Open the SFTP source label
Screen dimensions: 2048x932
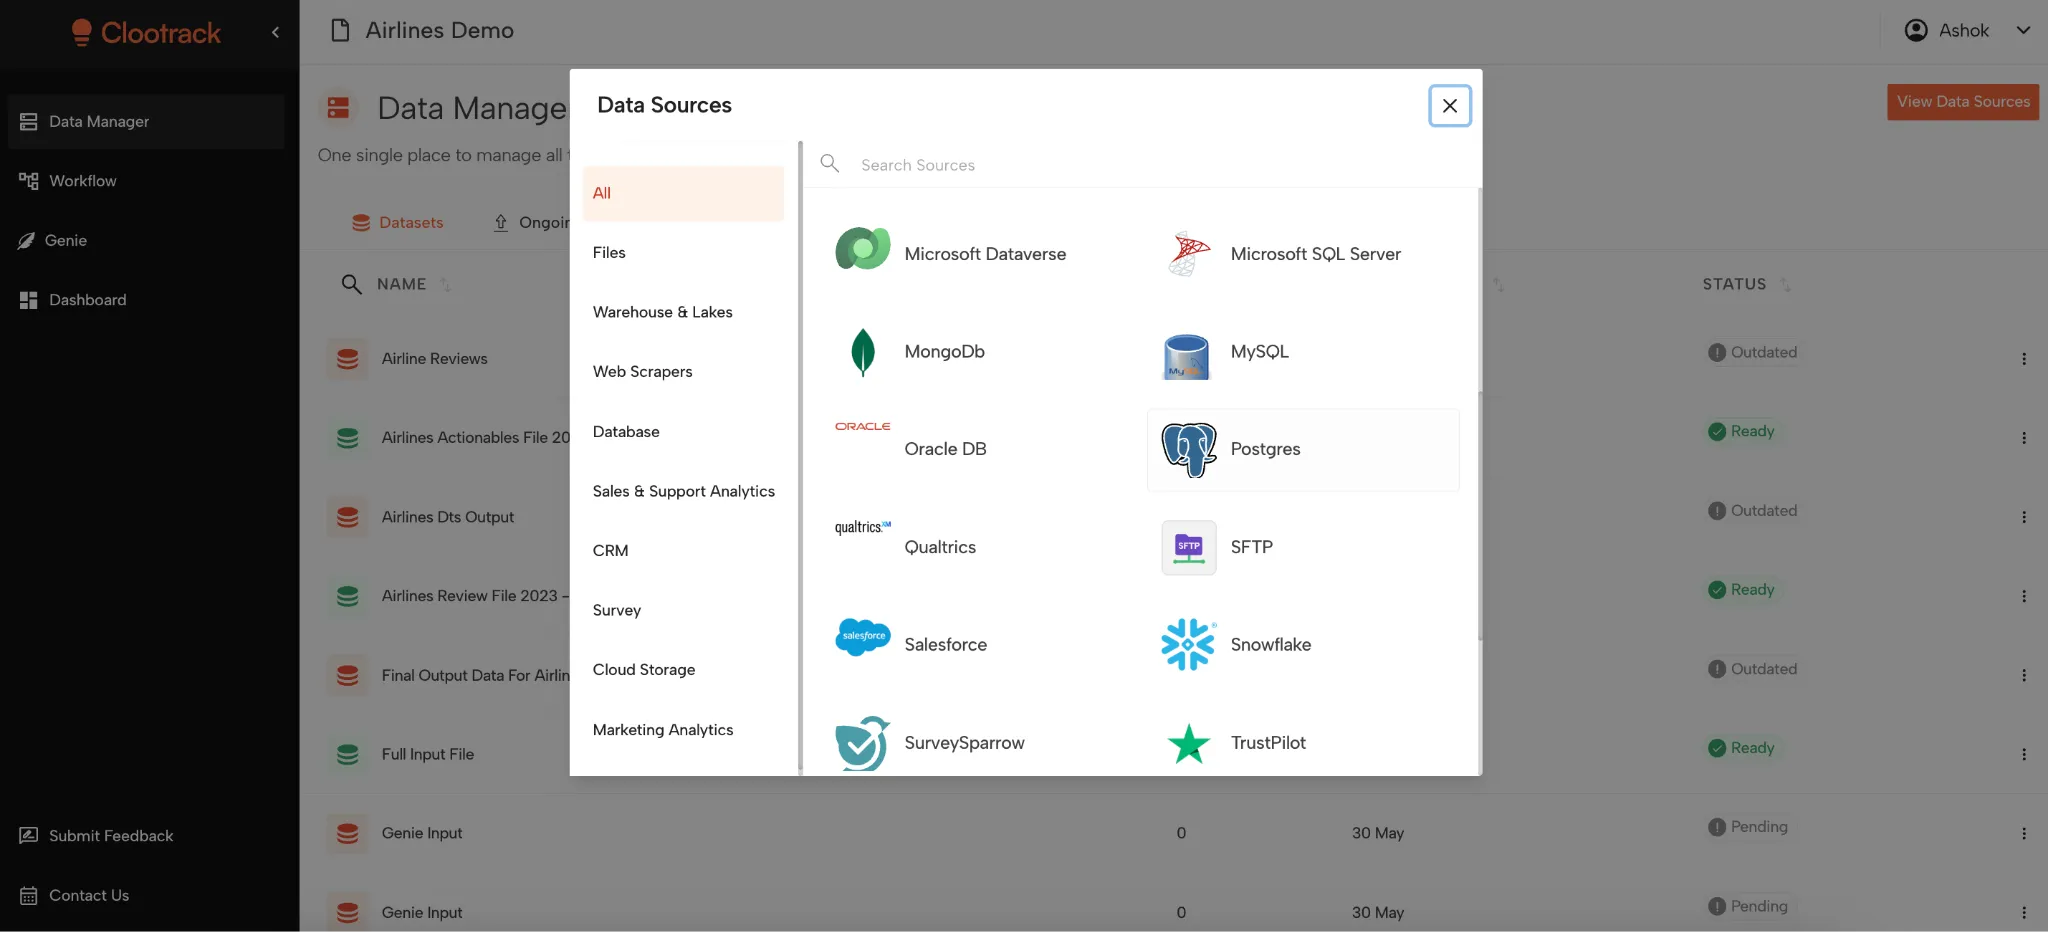tap(1251, 547)
